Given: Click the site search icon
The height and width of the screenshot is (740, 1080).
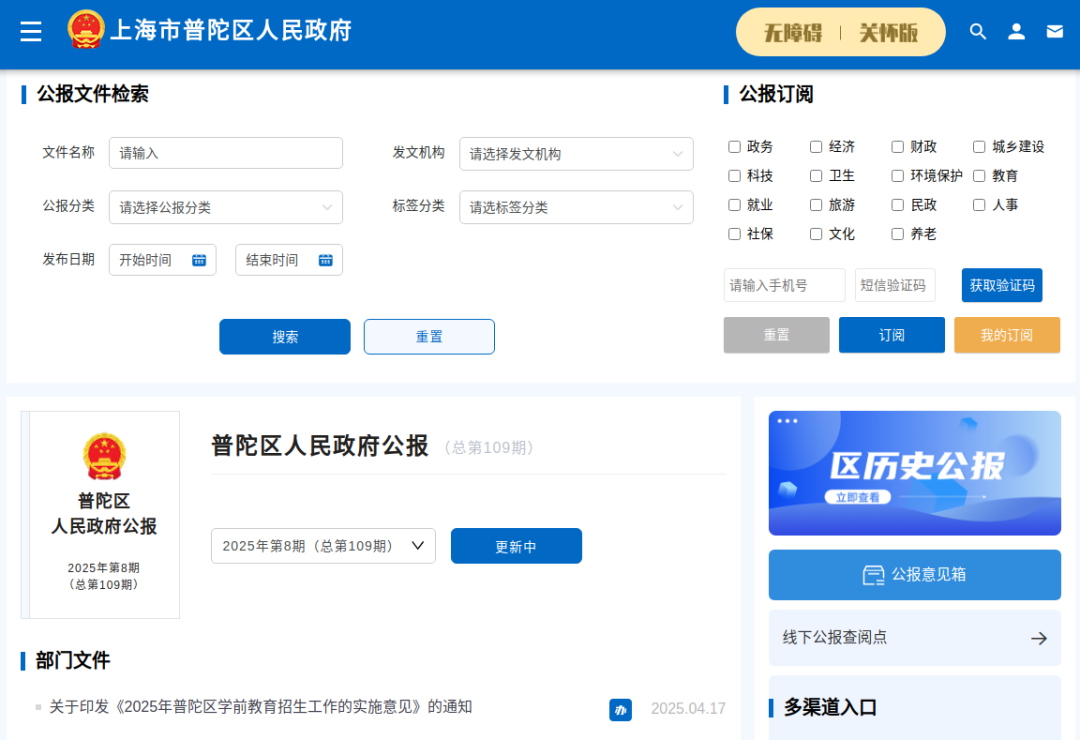Looking at the screenshot, I should (978, 31).
